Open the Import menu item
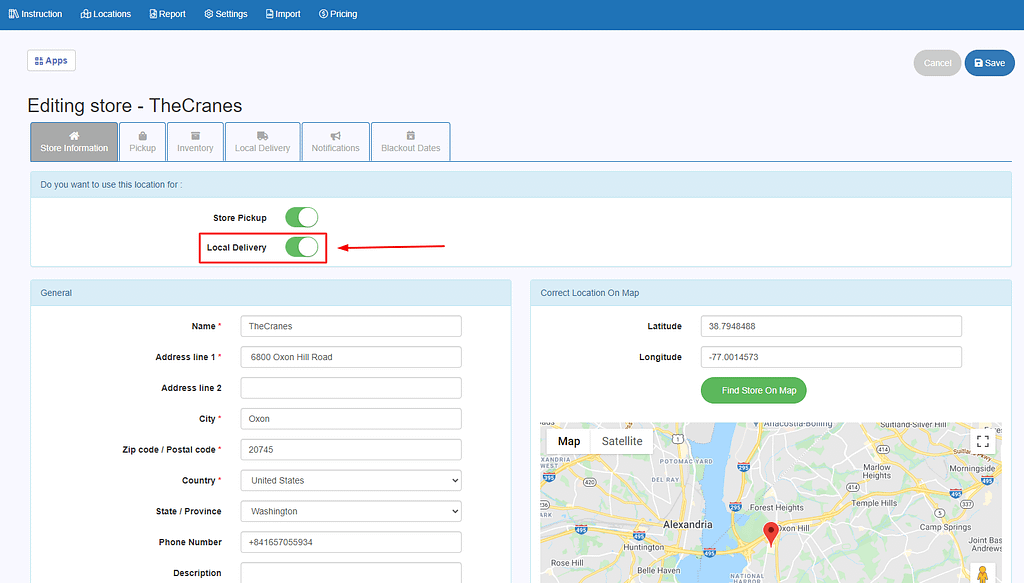The width and height of the screenshot is (1024, 583). [283, 14]
